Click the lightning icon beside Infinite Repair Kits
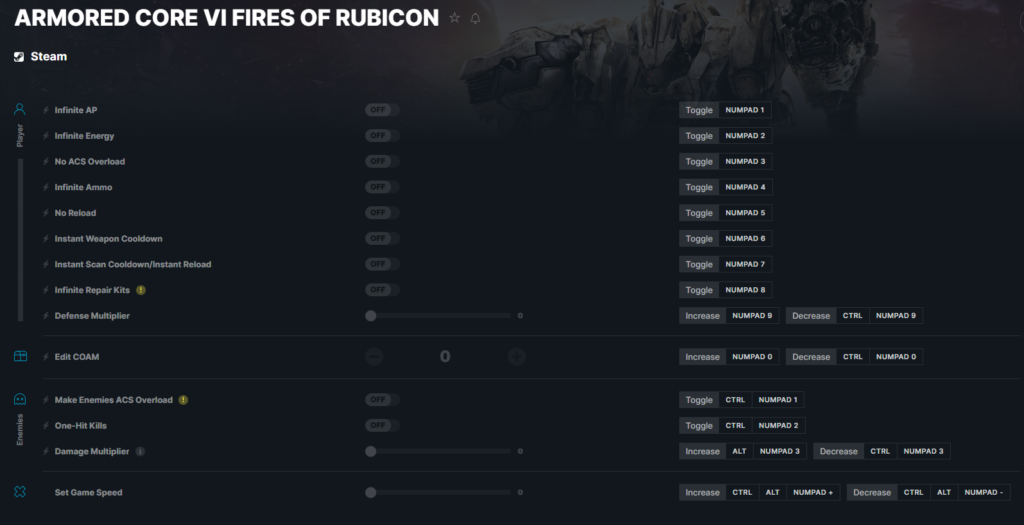 (x=46, y=290)
